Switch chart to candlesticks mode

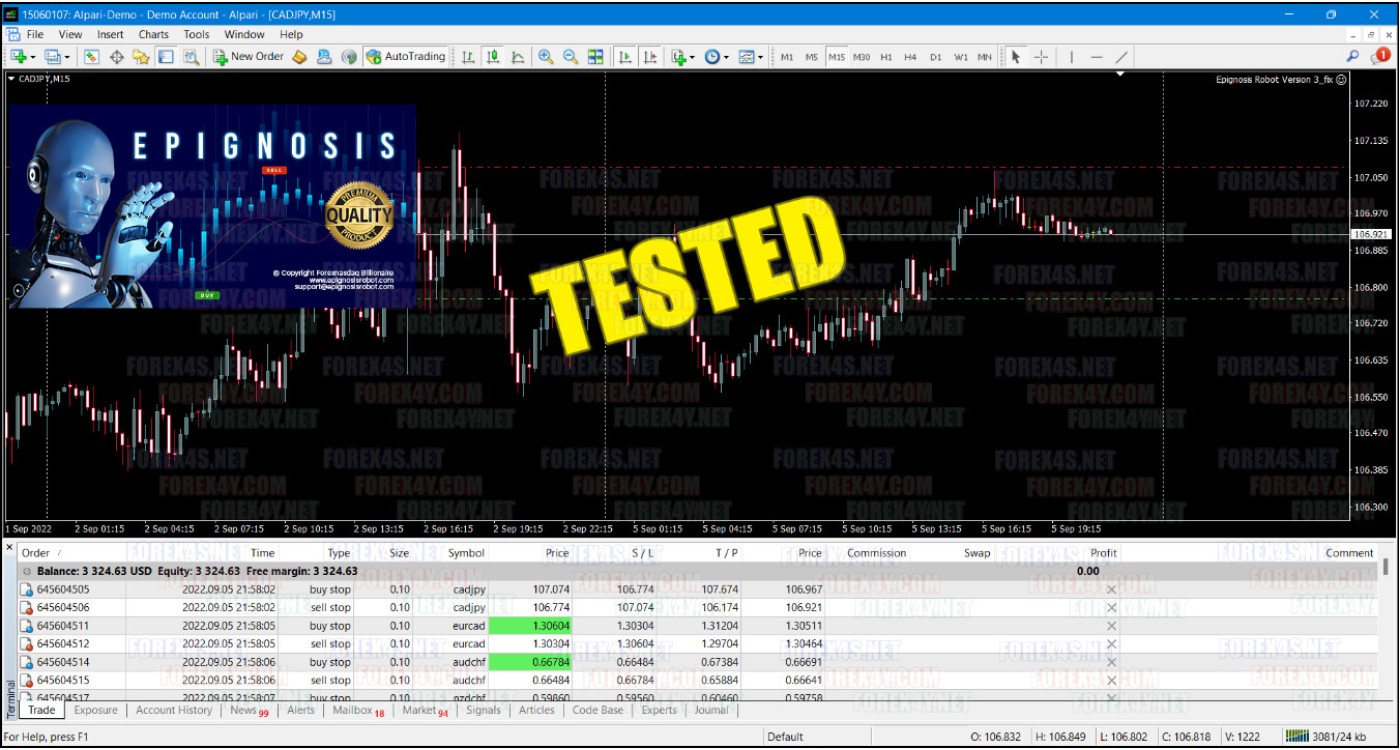492,57
